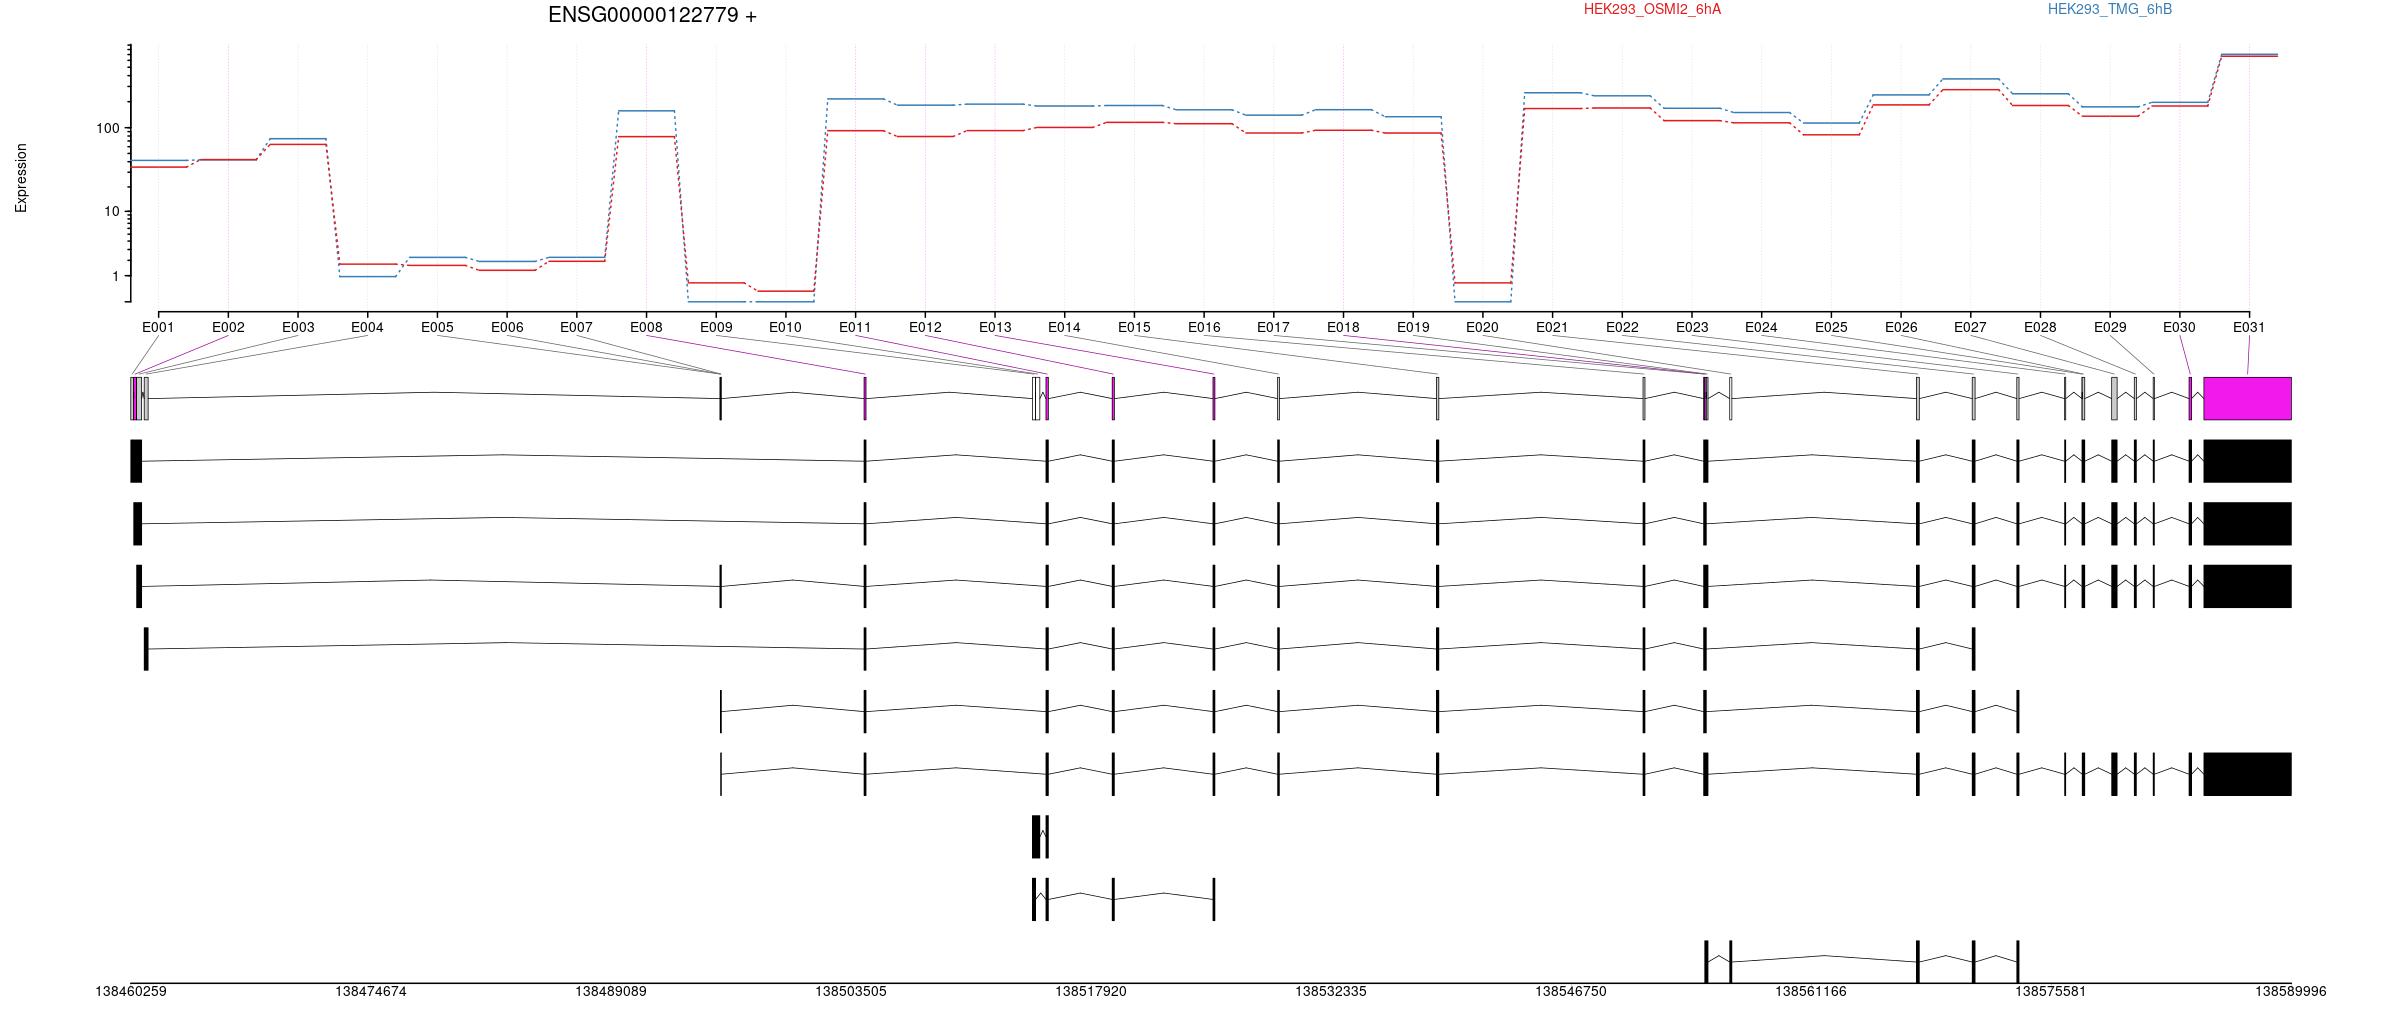Select the HEK293_OSMI2_6hA legend label

1652,9
